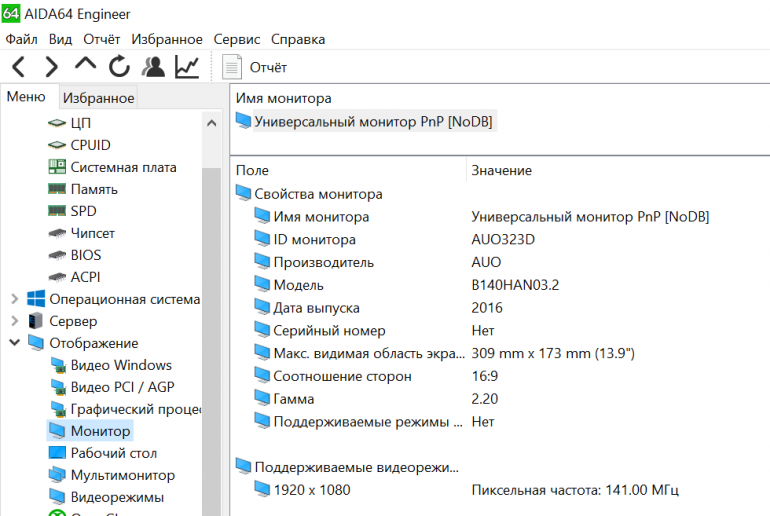Click the Имя монитора column header at top
Screen dimensions: 770x516
[283, 98]
